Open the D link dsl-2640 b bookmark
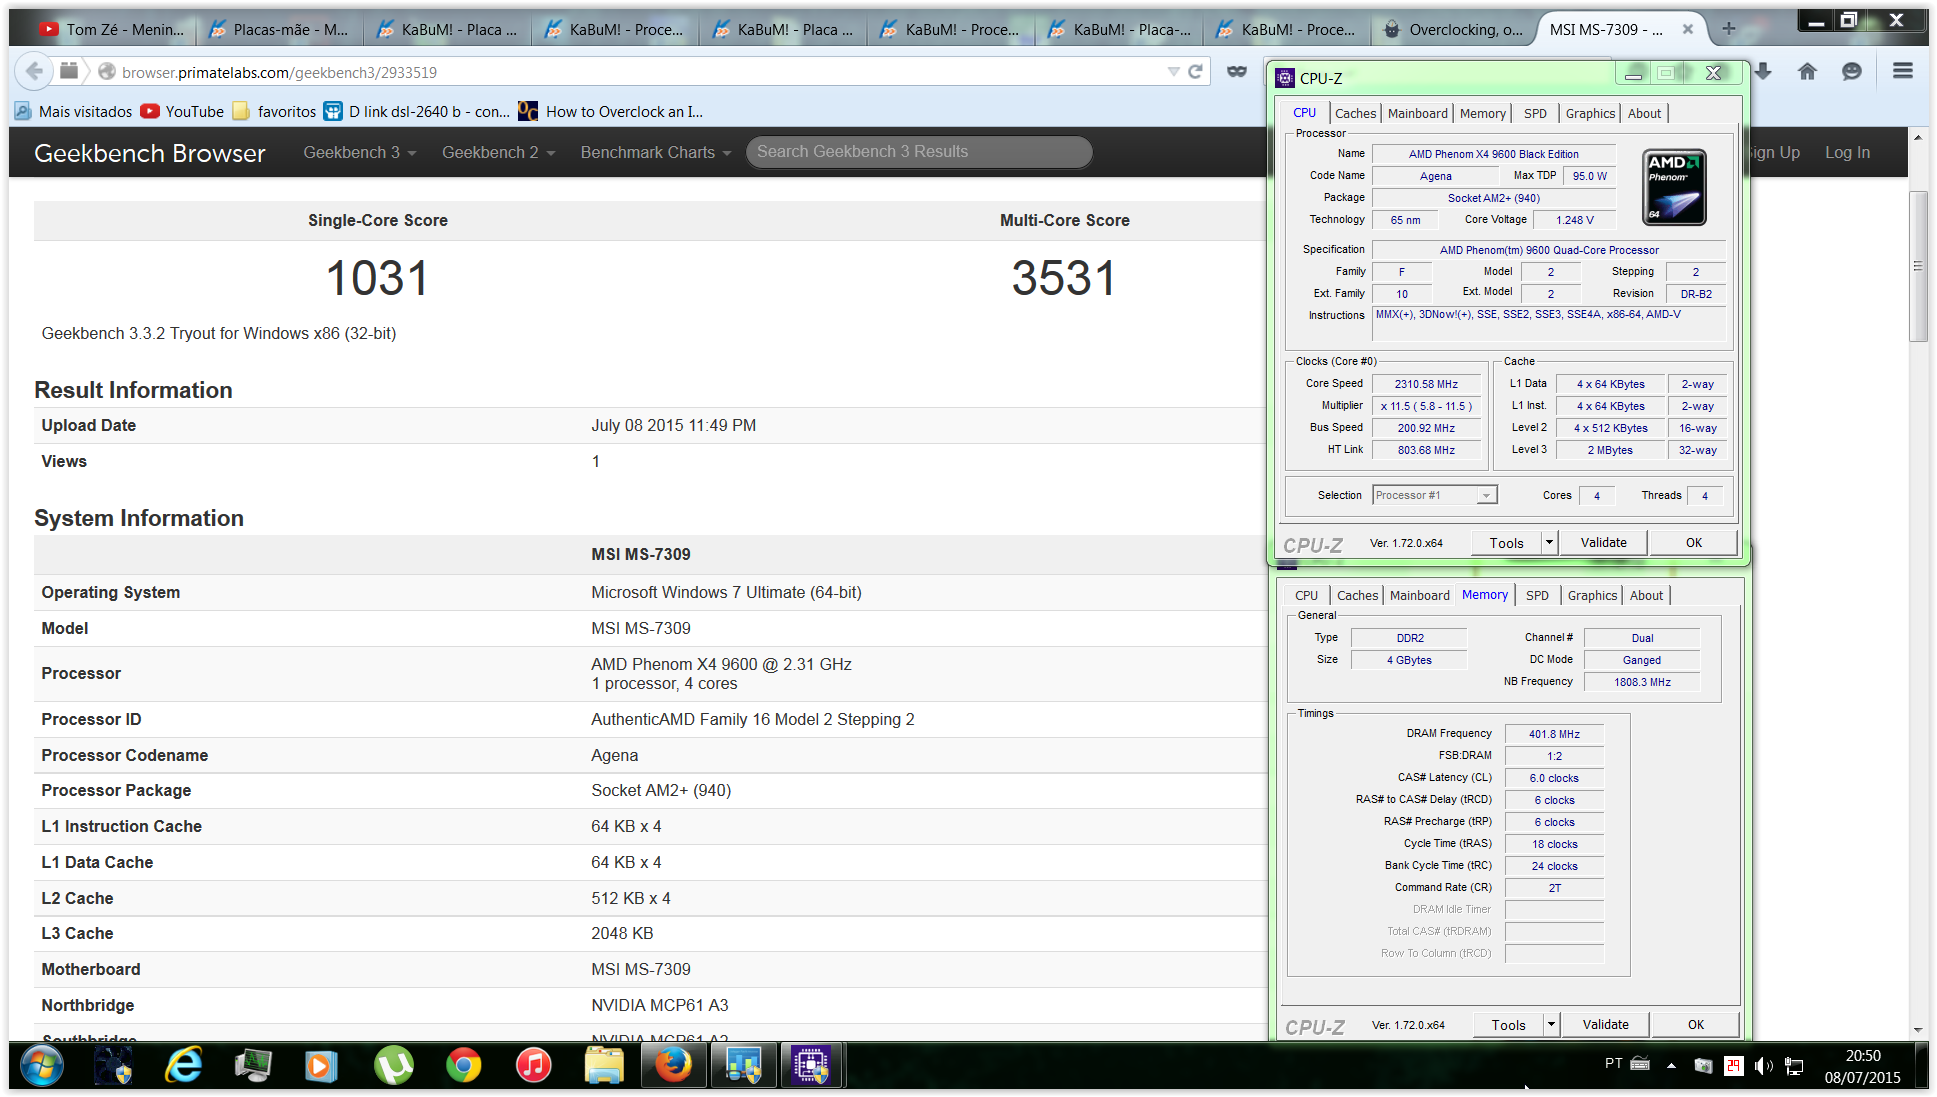 click(x=417, y=111)
